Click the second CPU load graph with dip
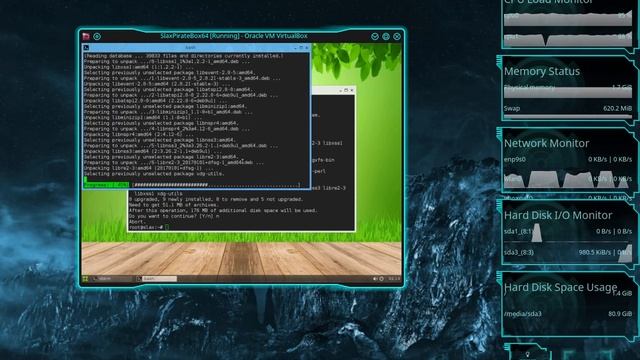The image size is (640, 360). pyautogui.click(x=568, y=39)
